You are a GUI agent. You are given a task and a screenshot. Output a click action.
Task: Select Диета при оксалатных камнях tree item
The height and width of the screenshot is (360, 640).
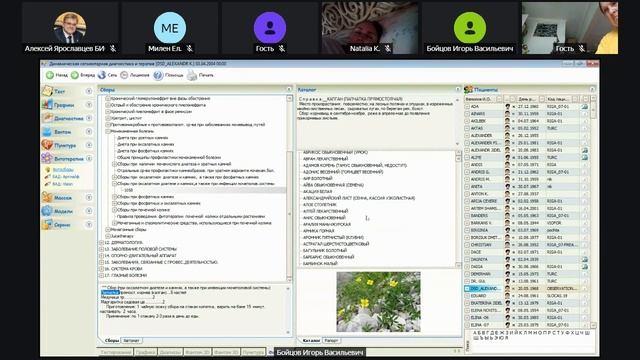(x=146, y=144)
